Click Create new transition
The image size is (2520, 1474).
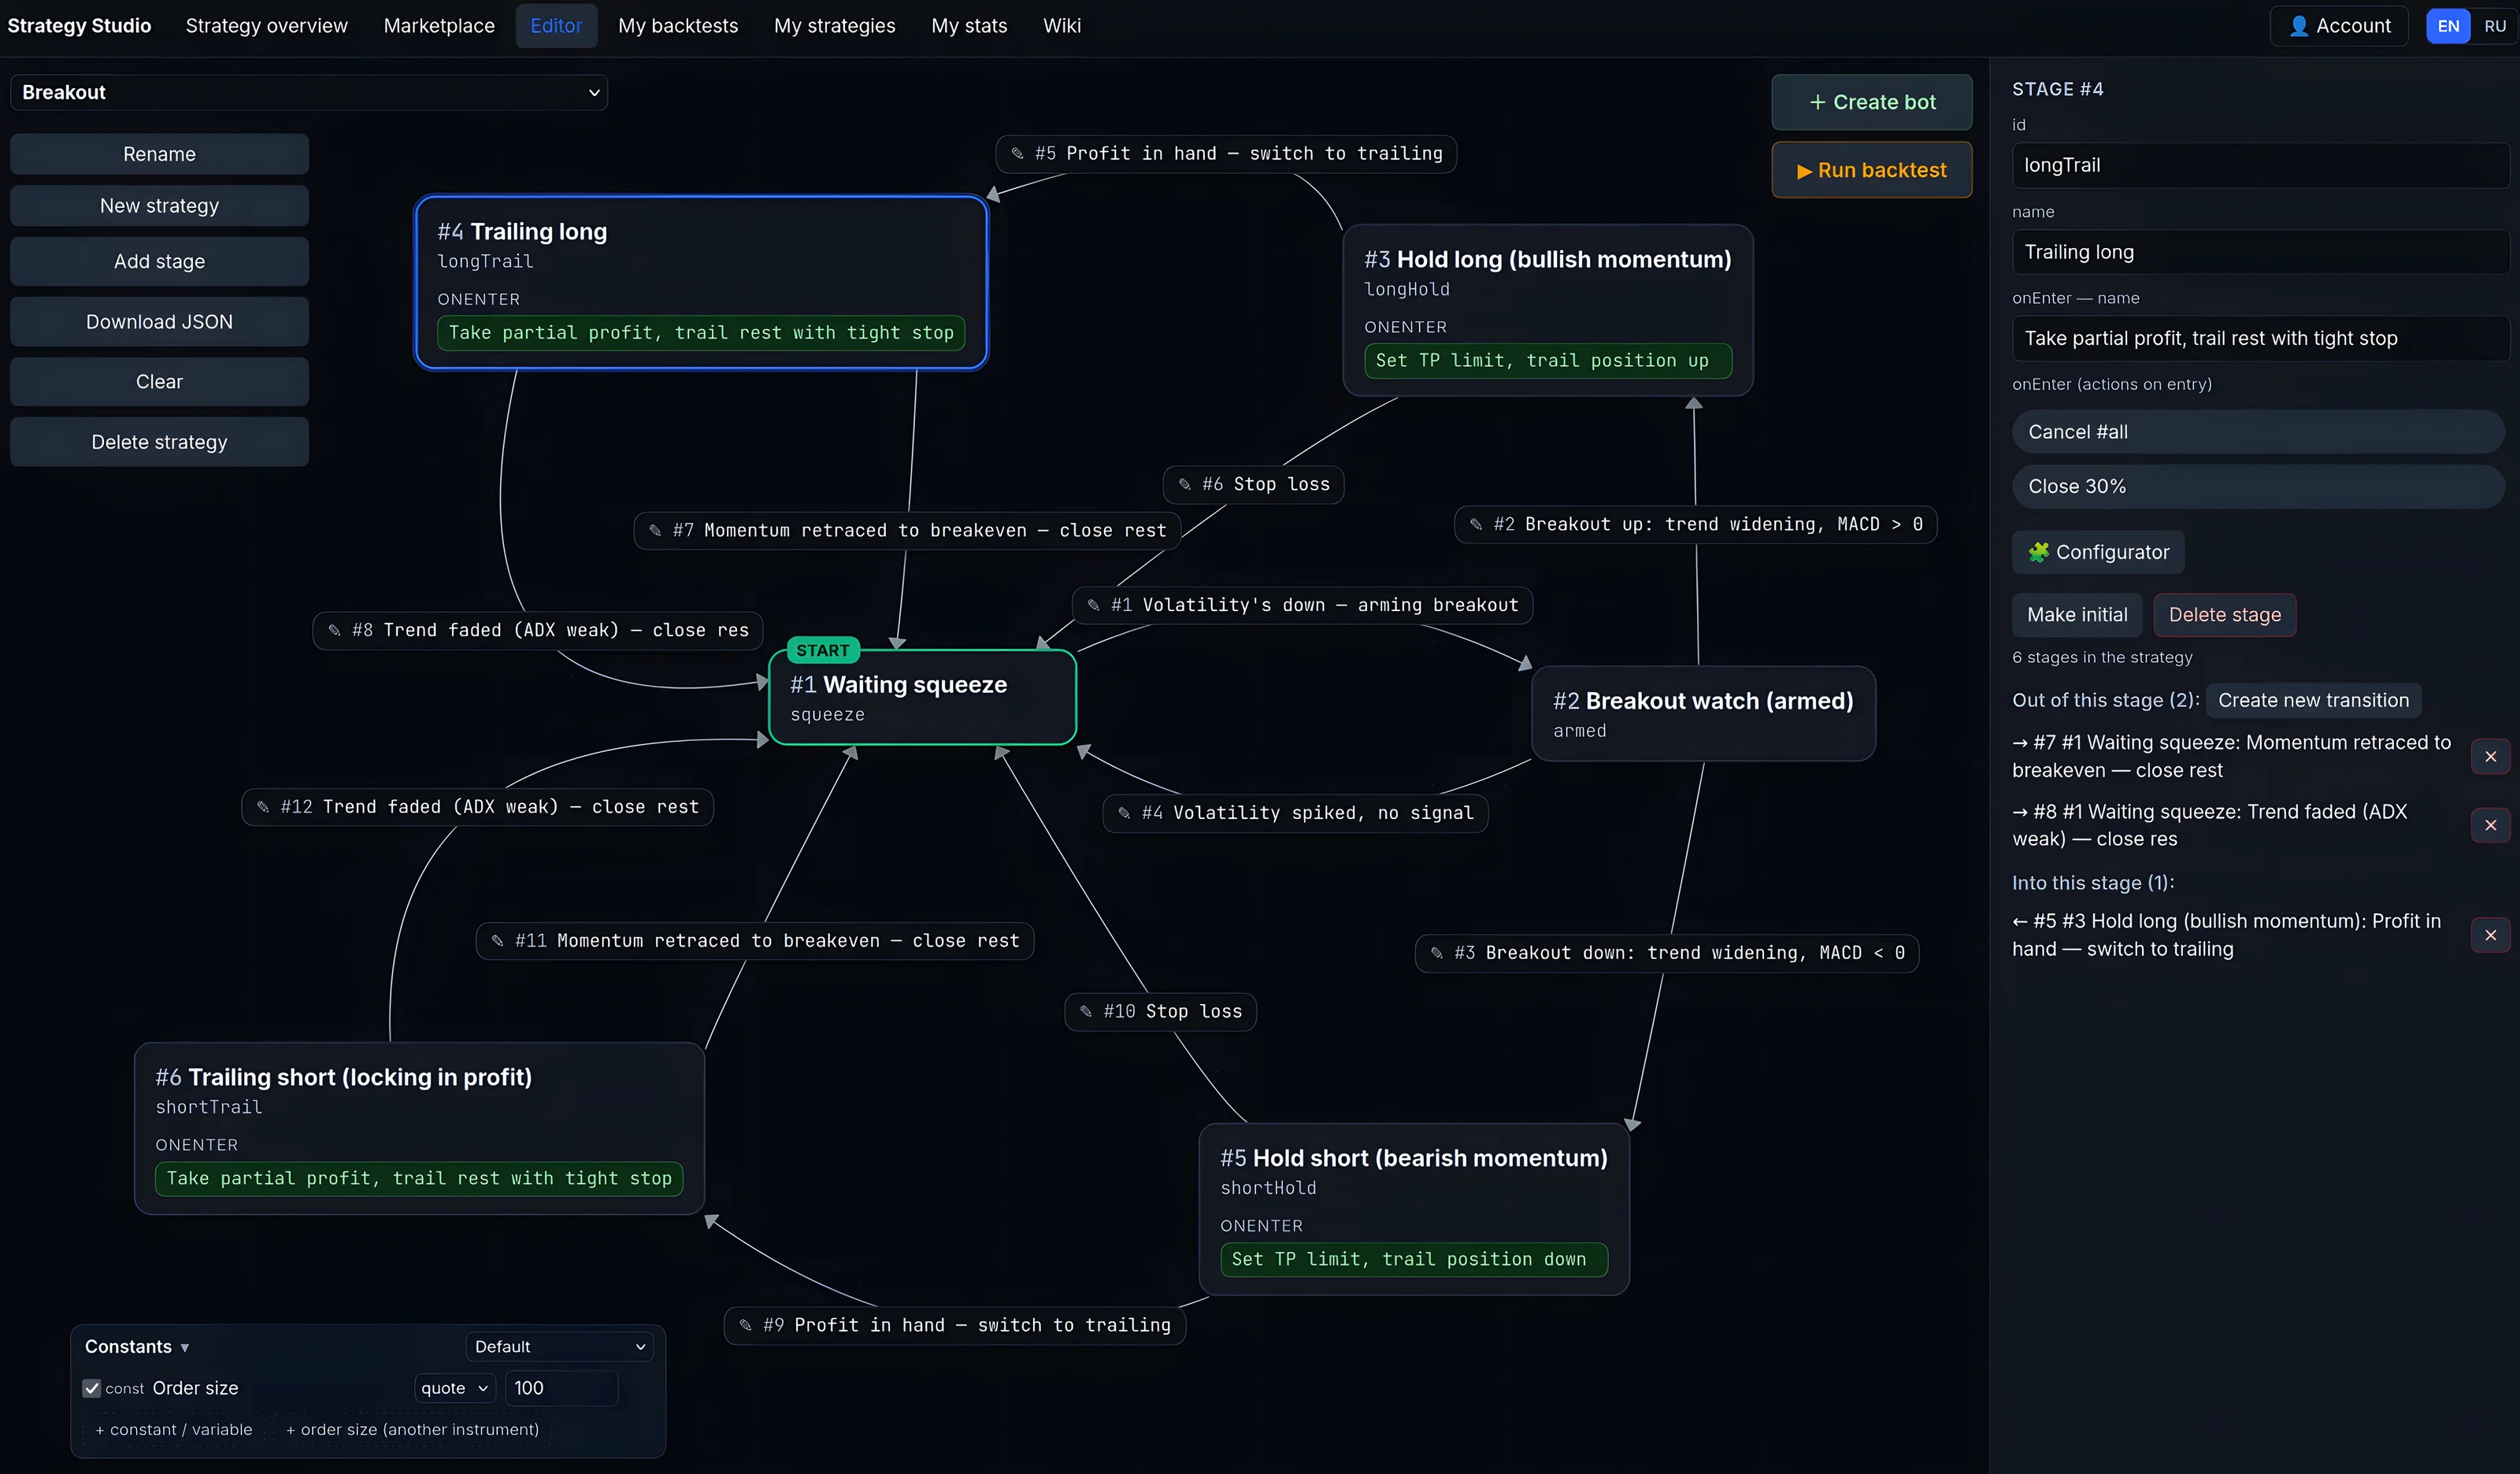[x=2313, y=700]
